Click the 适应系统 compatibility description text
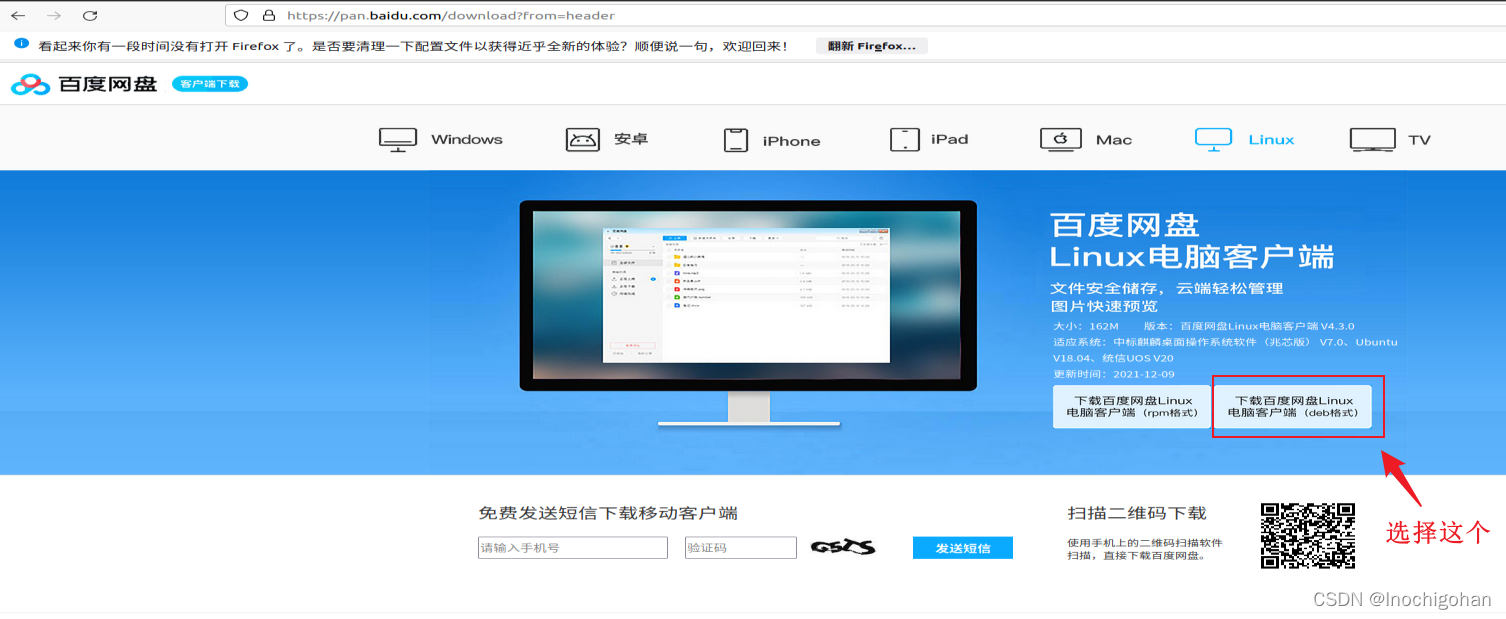1506x619 pixels. pos(1225,350)
